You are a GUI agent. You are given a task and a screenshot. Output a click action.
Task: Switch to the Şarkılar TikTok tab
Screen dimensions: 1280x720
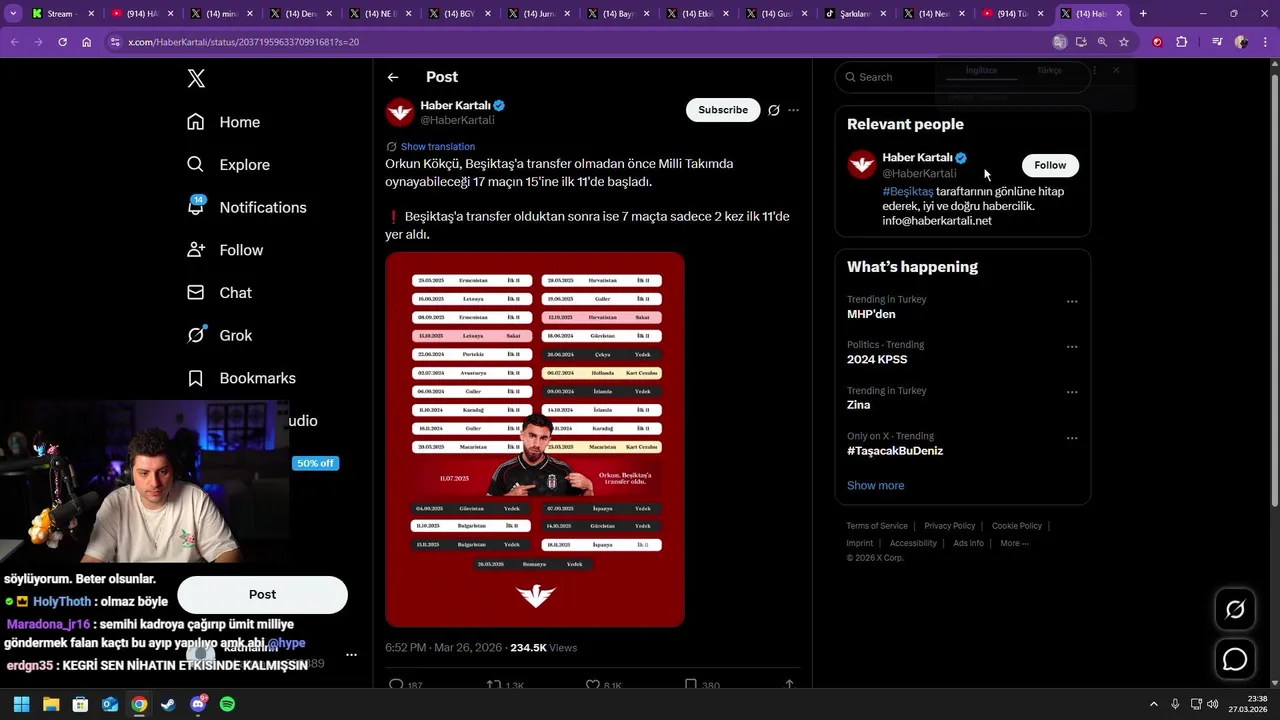coord(855,14)
